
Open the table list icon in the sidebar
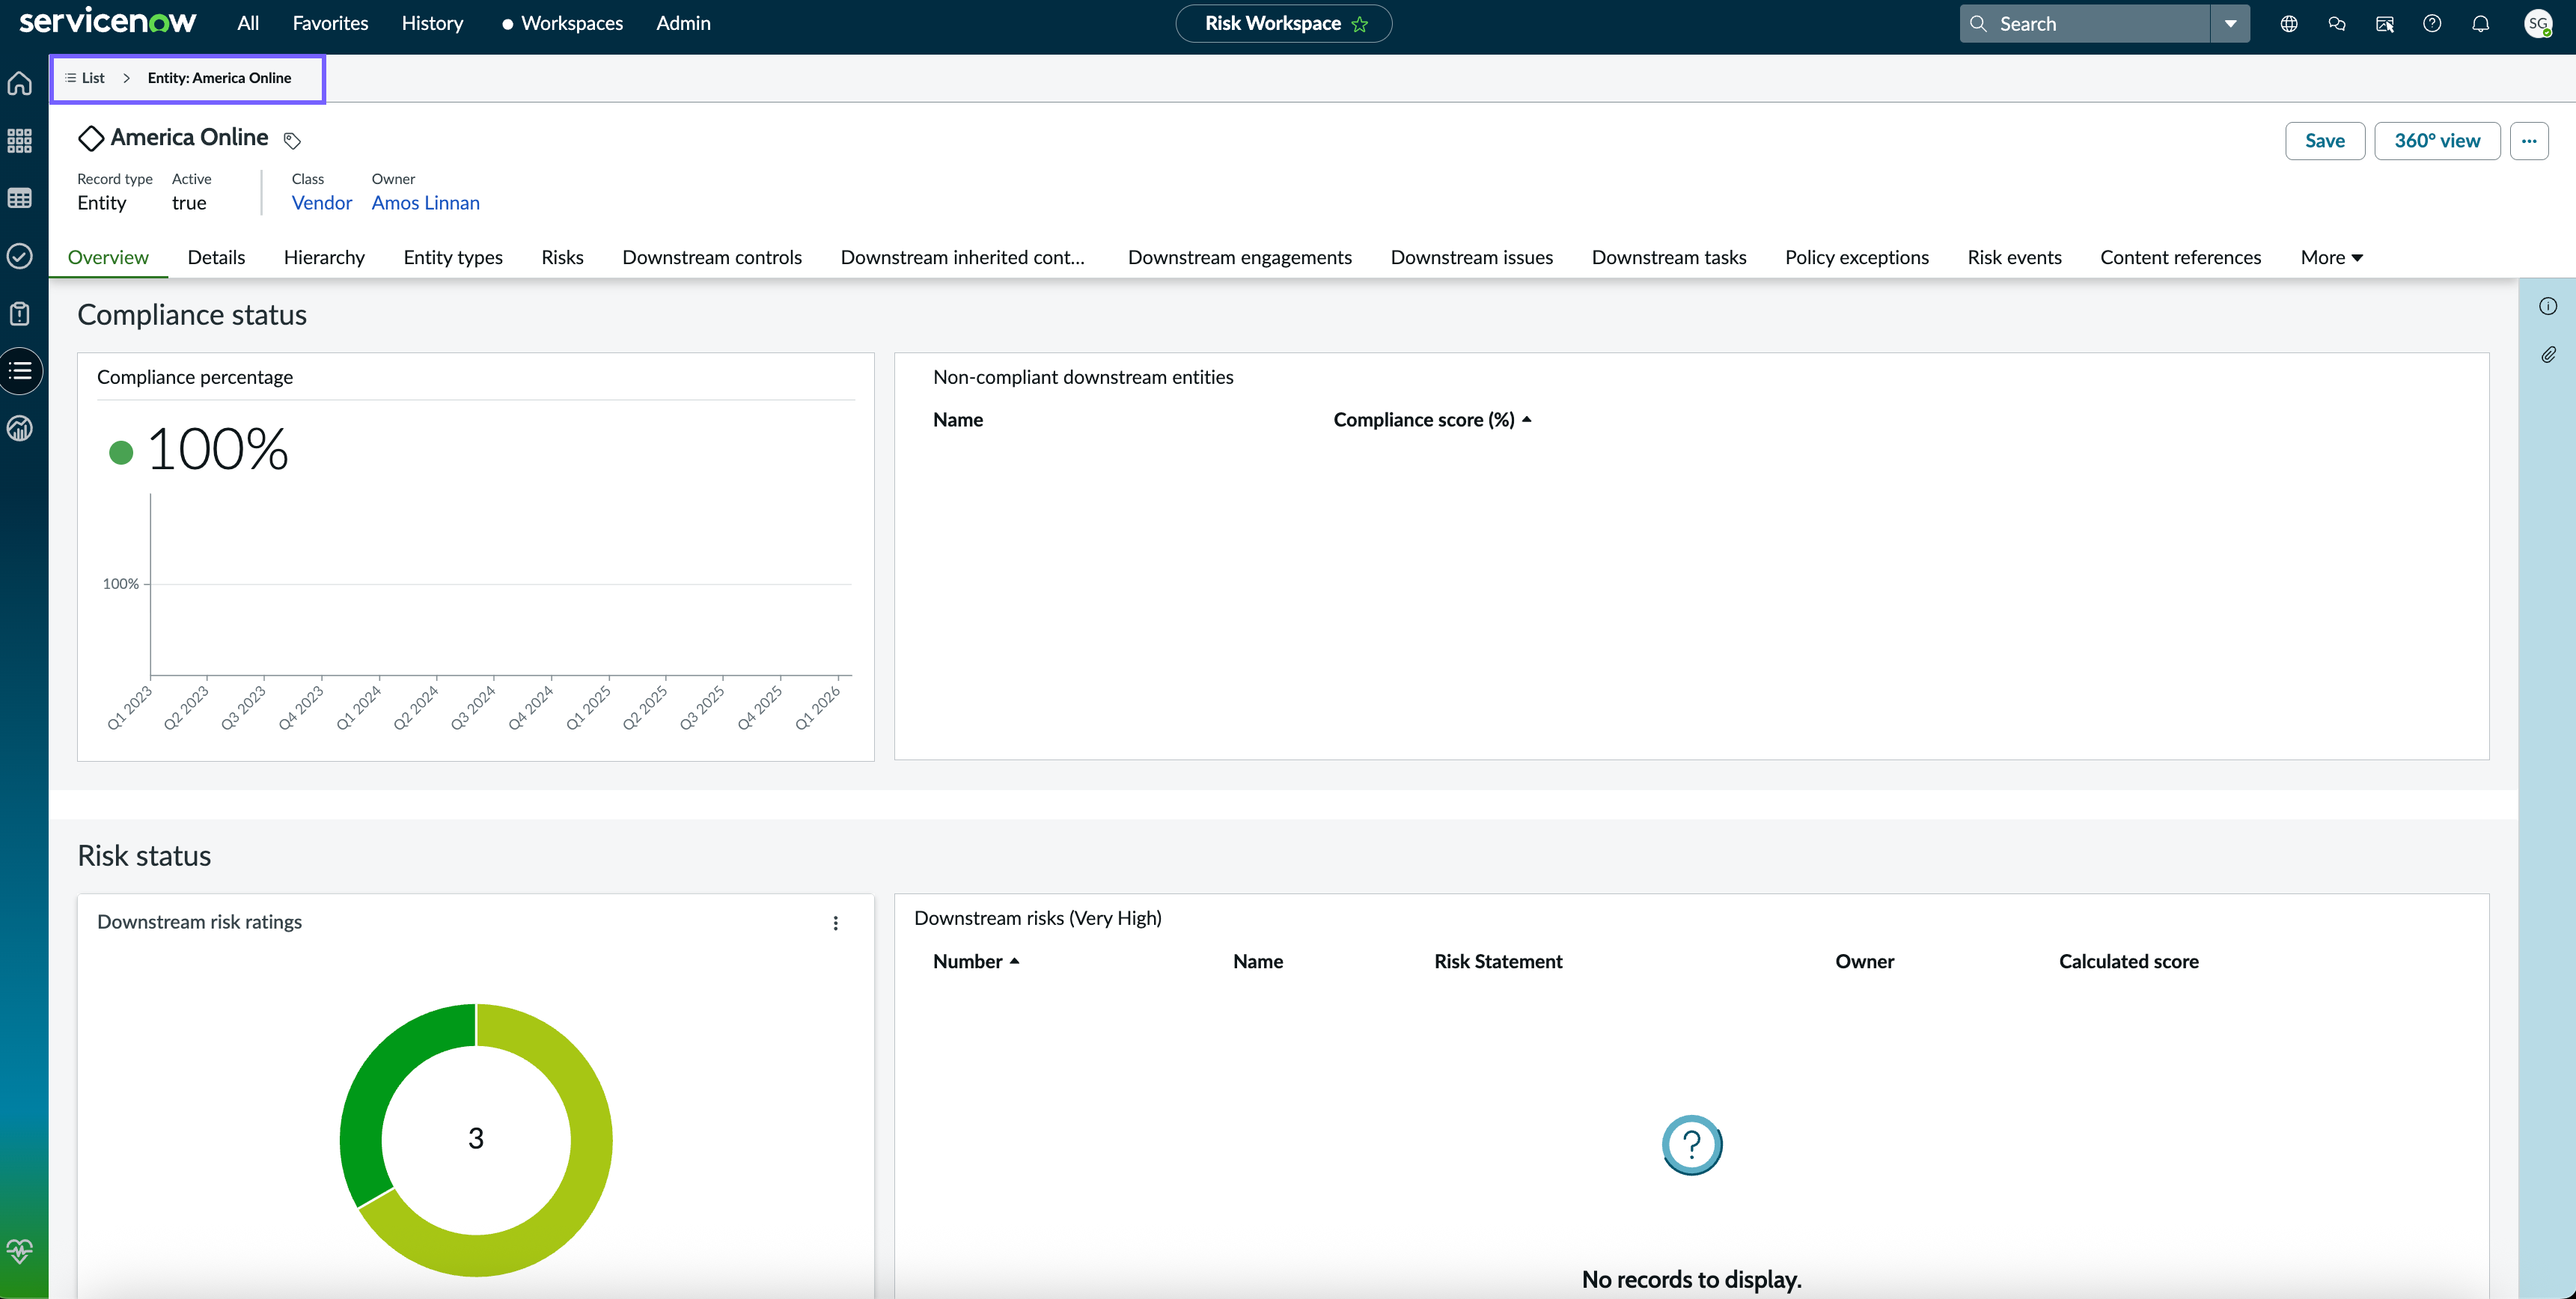[20, 198]
